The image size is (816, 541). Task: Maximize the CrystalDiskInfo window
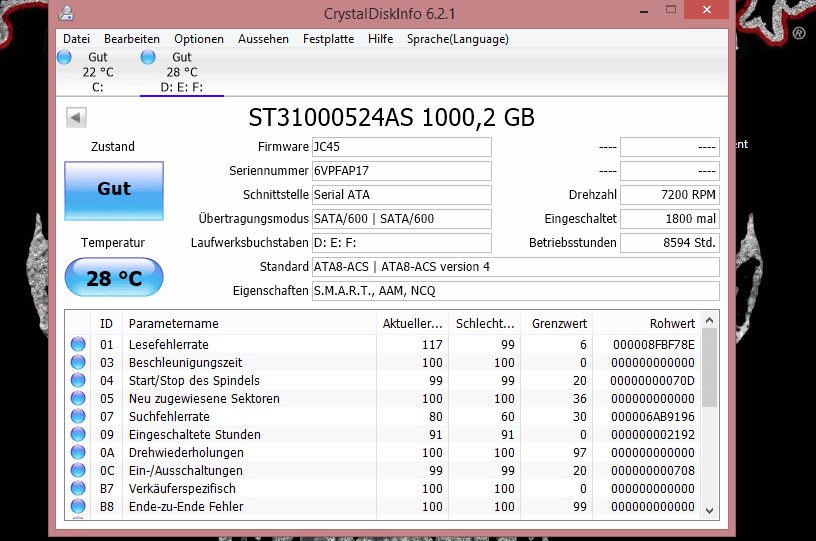(x=671, y=9)
